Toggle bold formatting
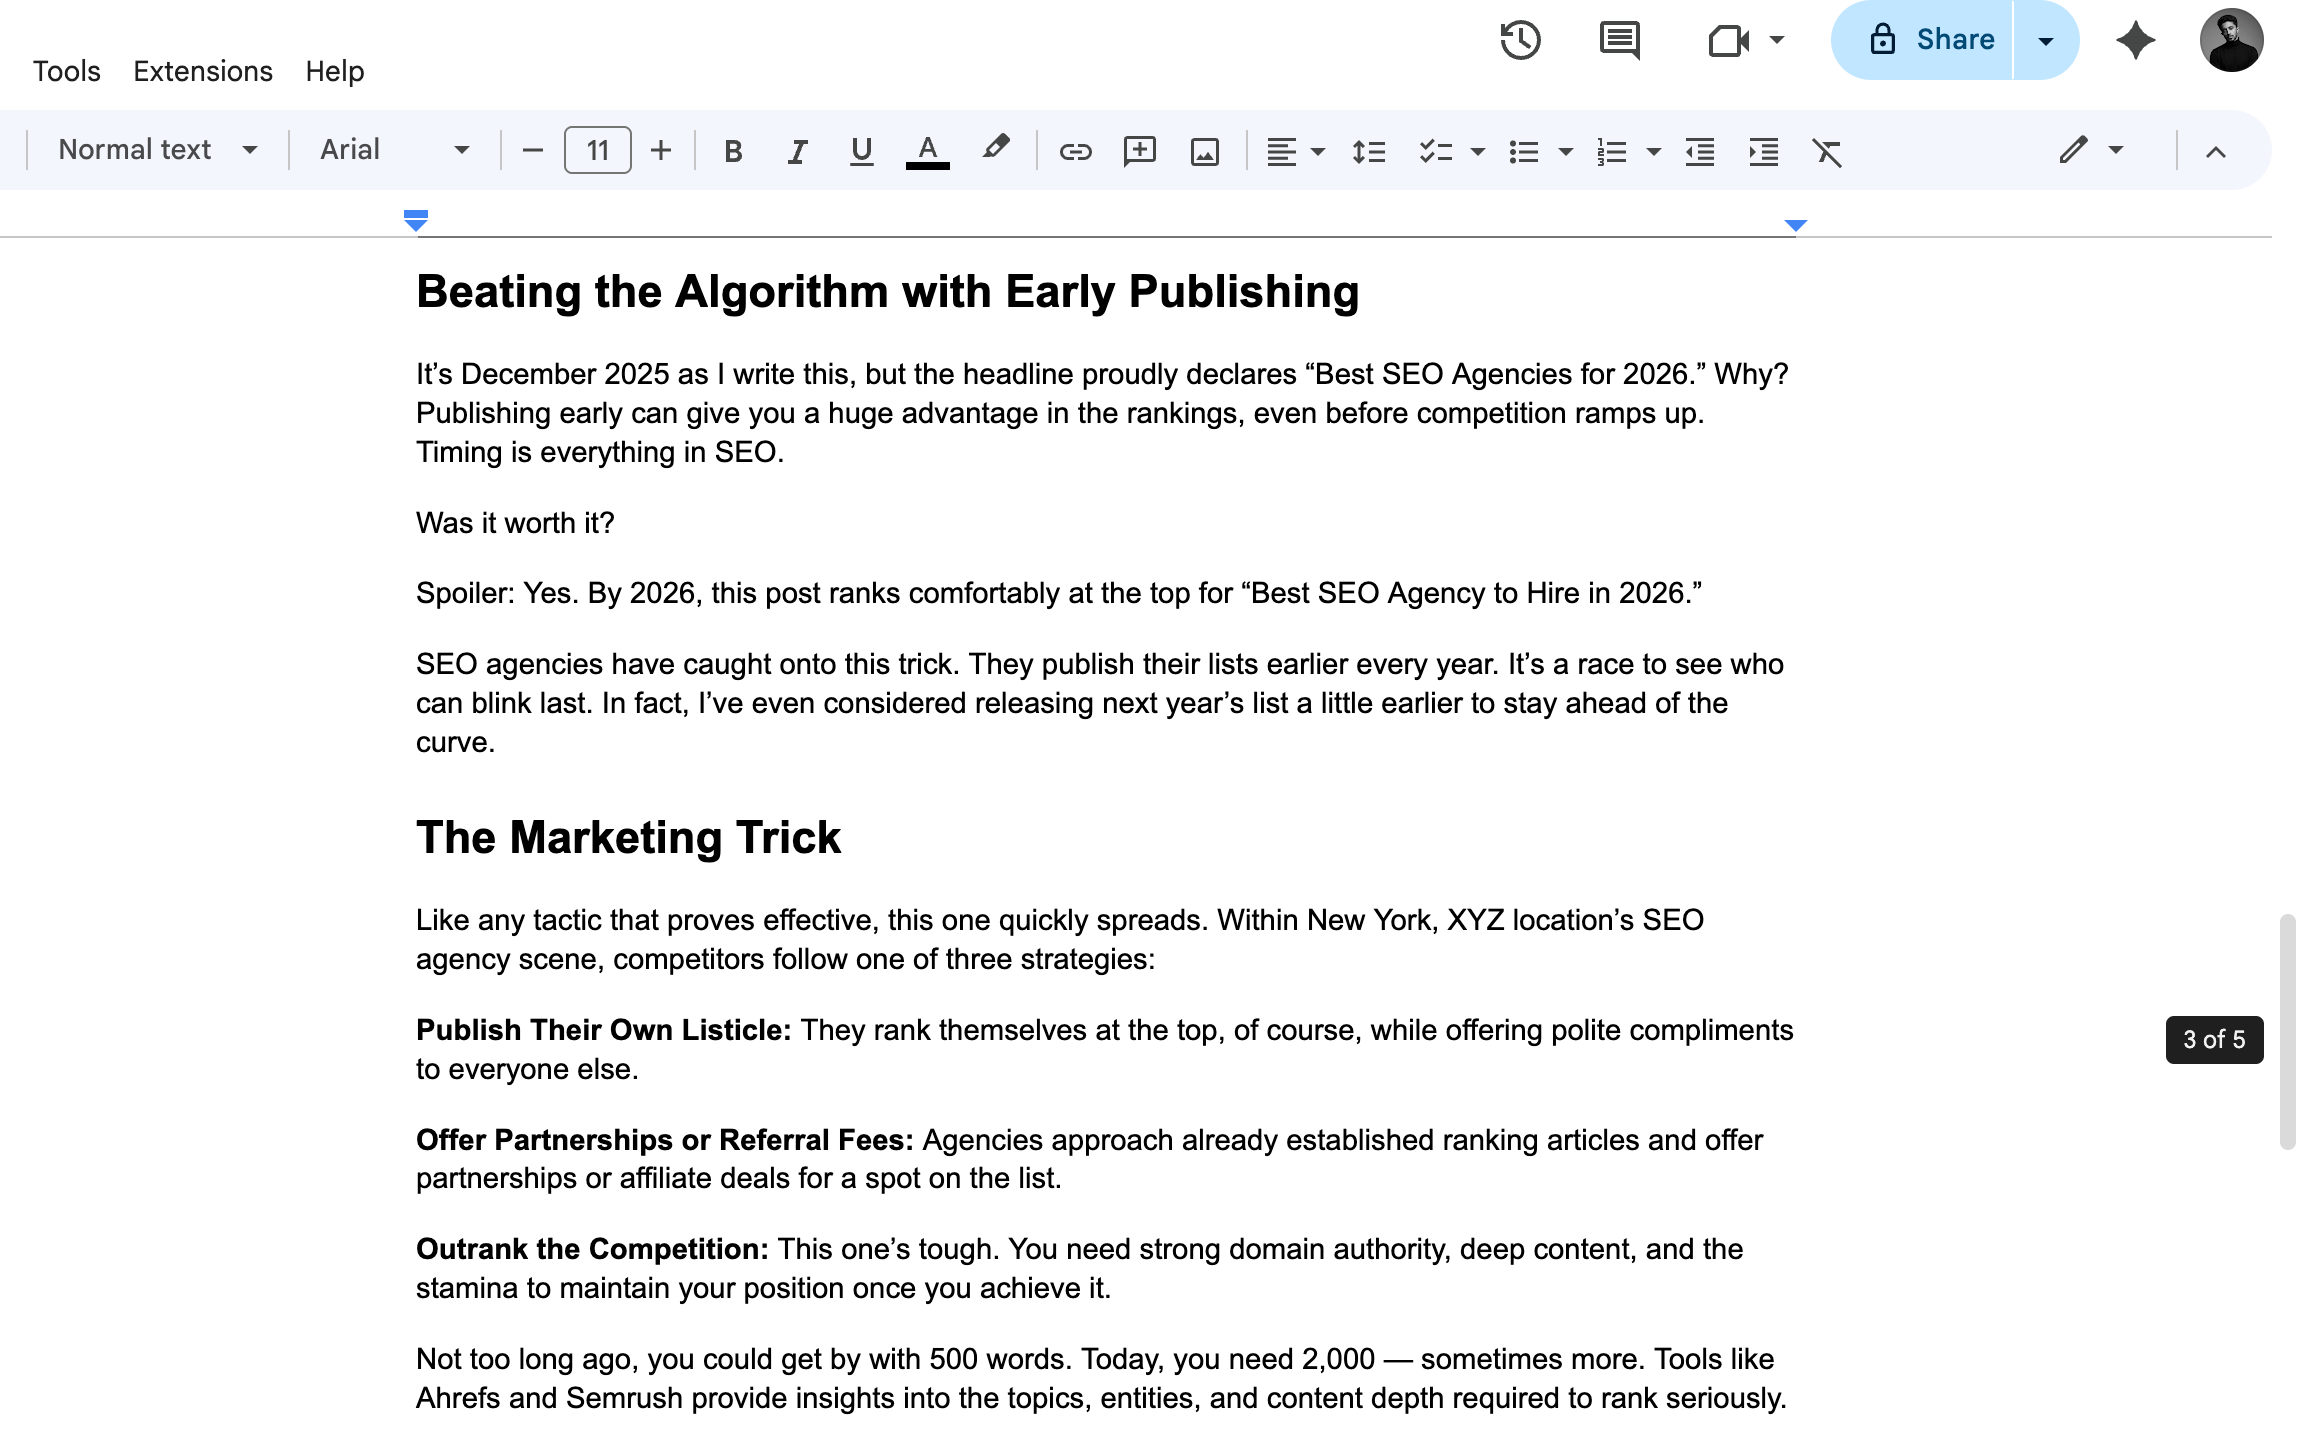The image size is (2304, 1450). tap(733, 151)
